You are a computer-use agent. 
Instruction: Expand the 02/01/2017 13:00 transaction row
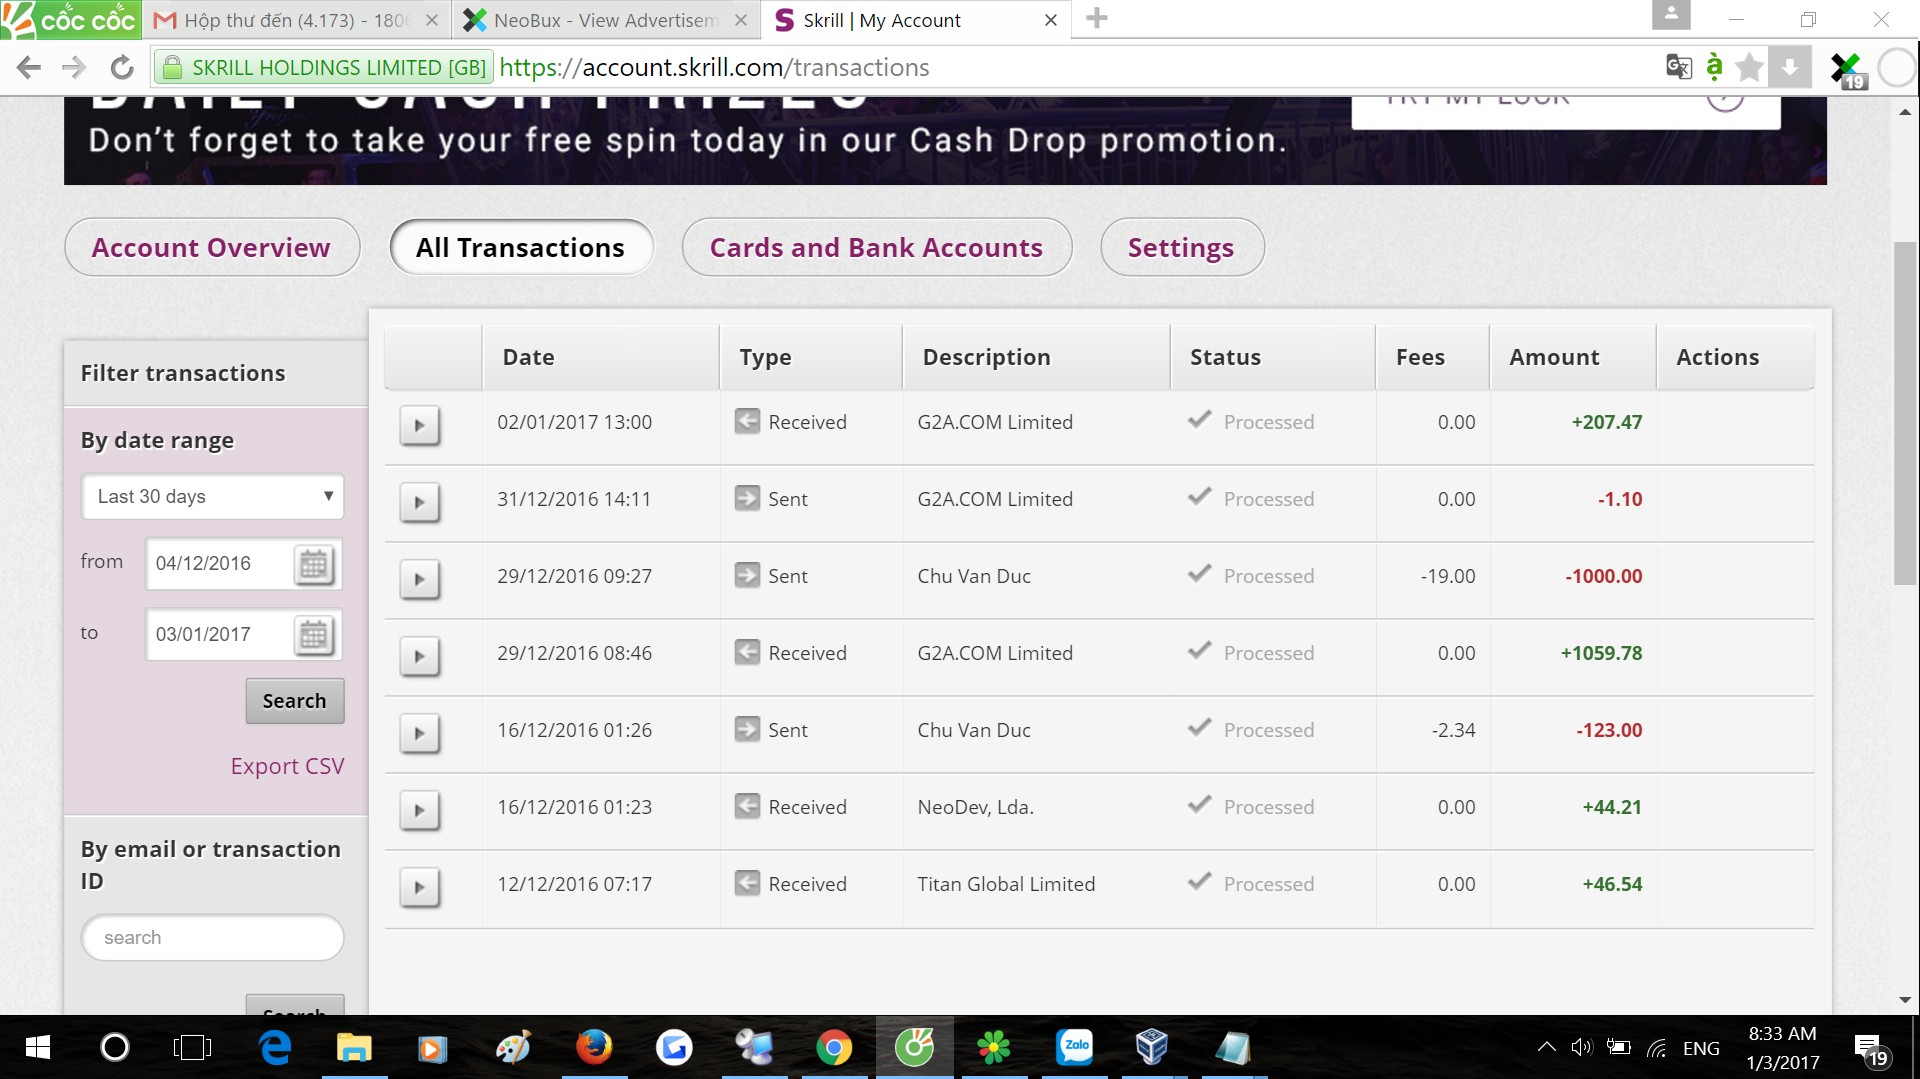[x=420, y=425]
